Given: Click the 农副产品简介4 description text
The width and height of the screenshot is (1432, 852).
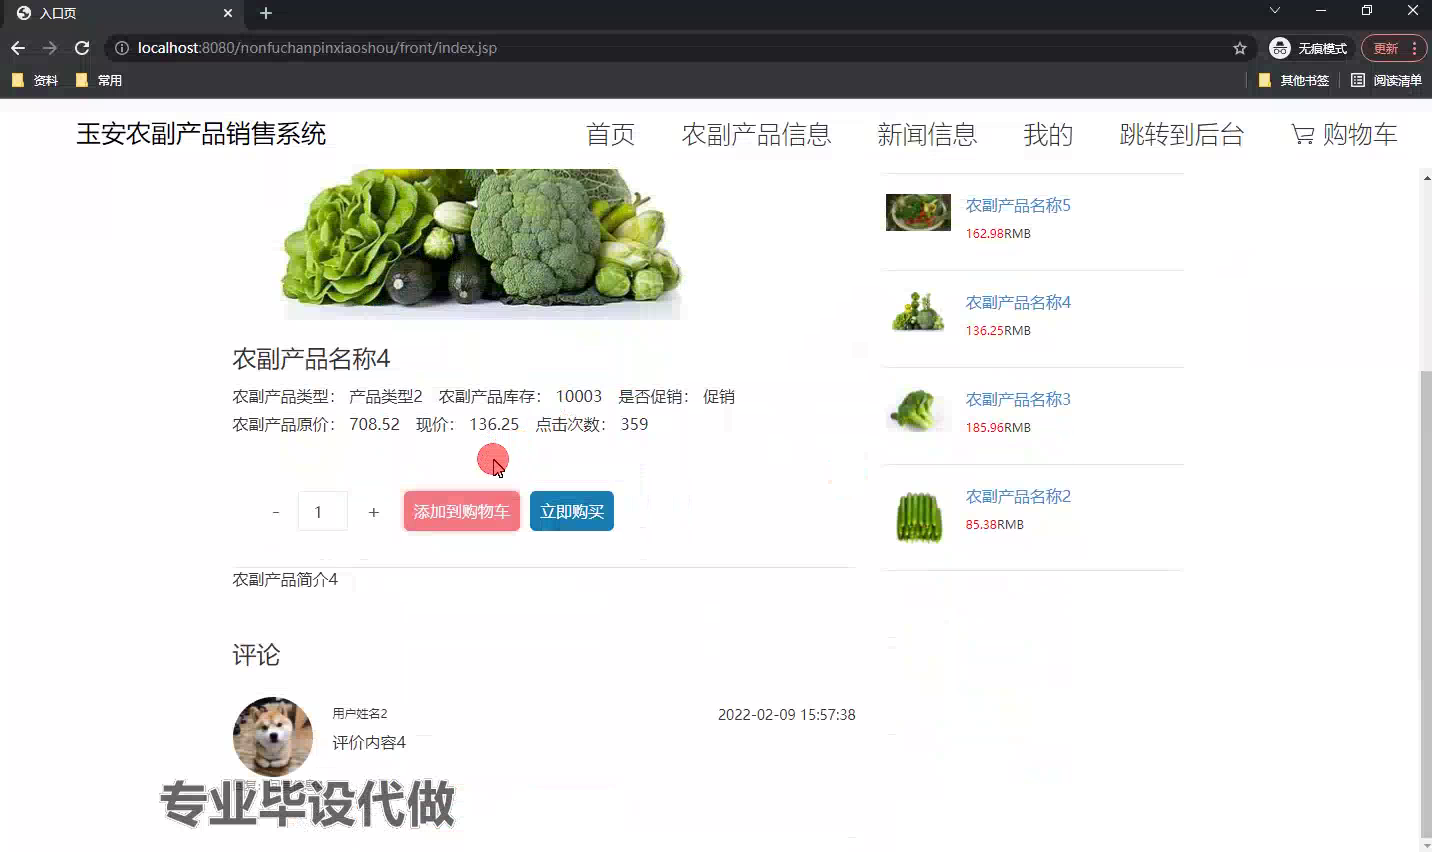Looking at the screenshot, I should (285, 580).
